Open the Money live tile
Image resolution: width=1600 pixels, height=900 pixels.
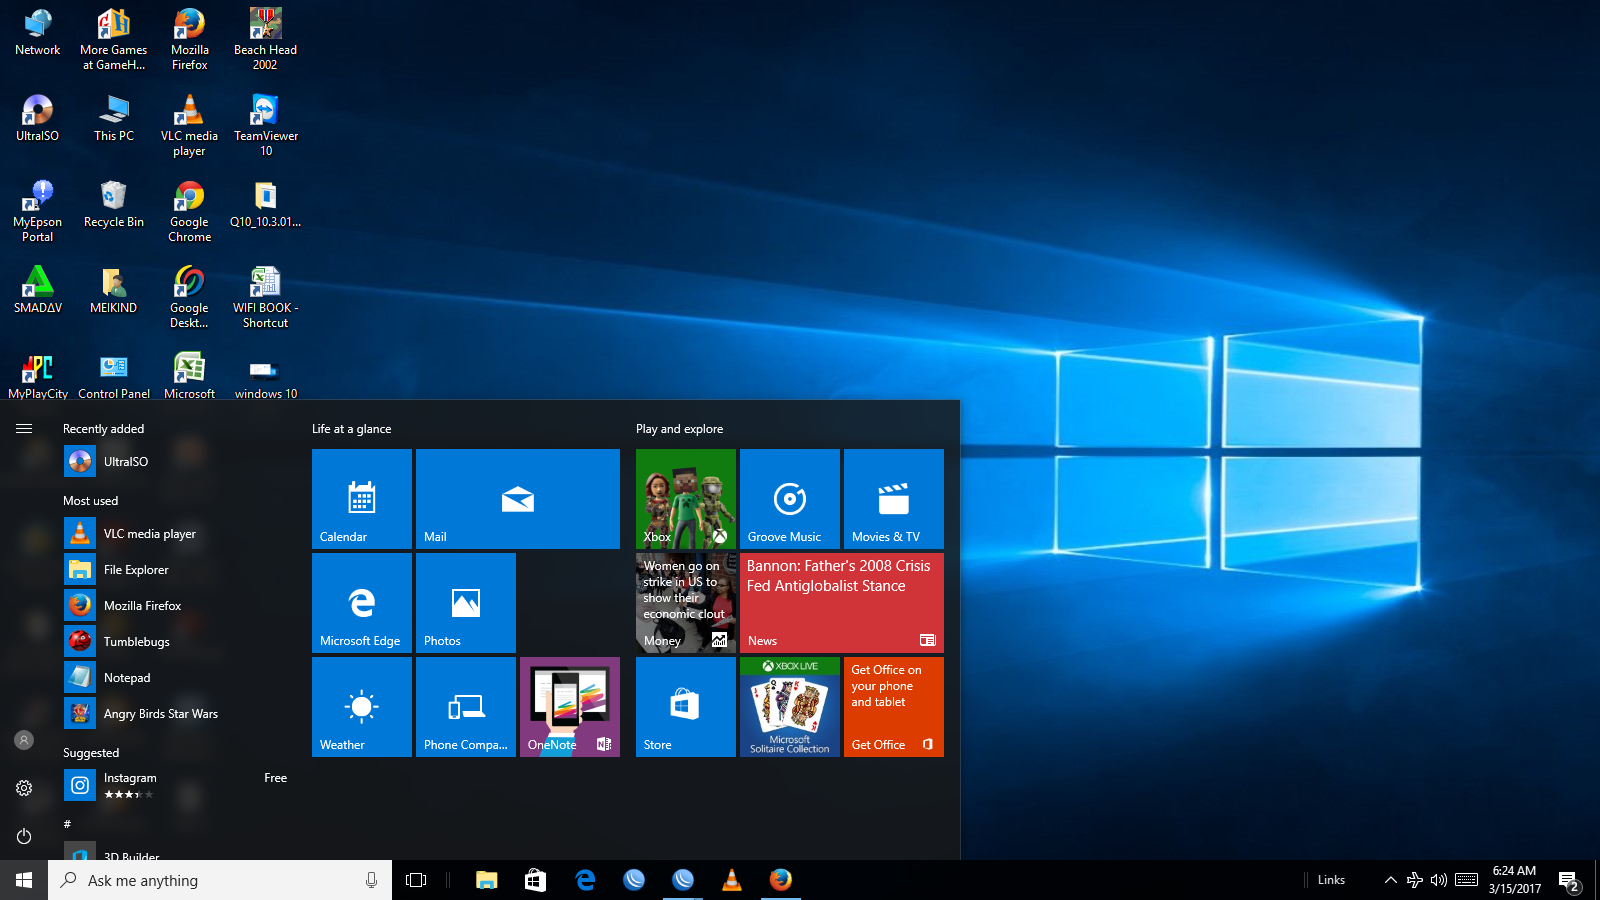pyautogui.click(x=686, y=603)
